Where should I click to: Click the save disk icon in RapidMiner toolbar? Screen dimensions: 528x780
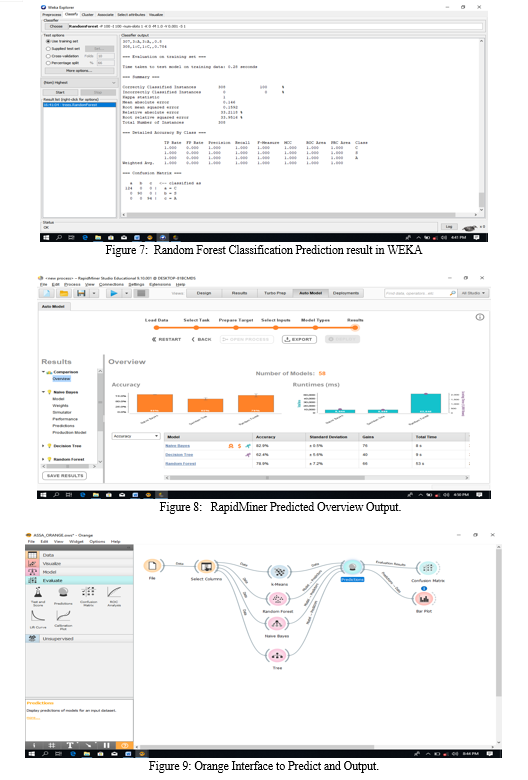point(81,293)
